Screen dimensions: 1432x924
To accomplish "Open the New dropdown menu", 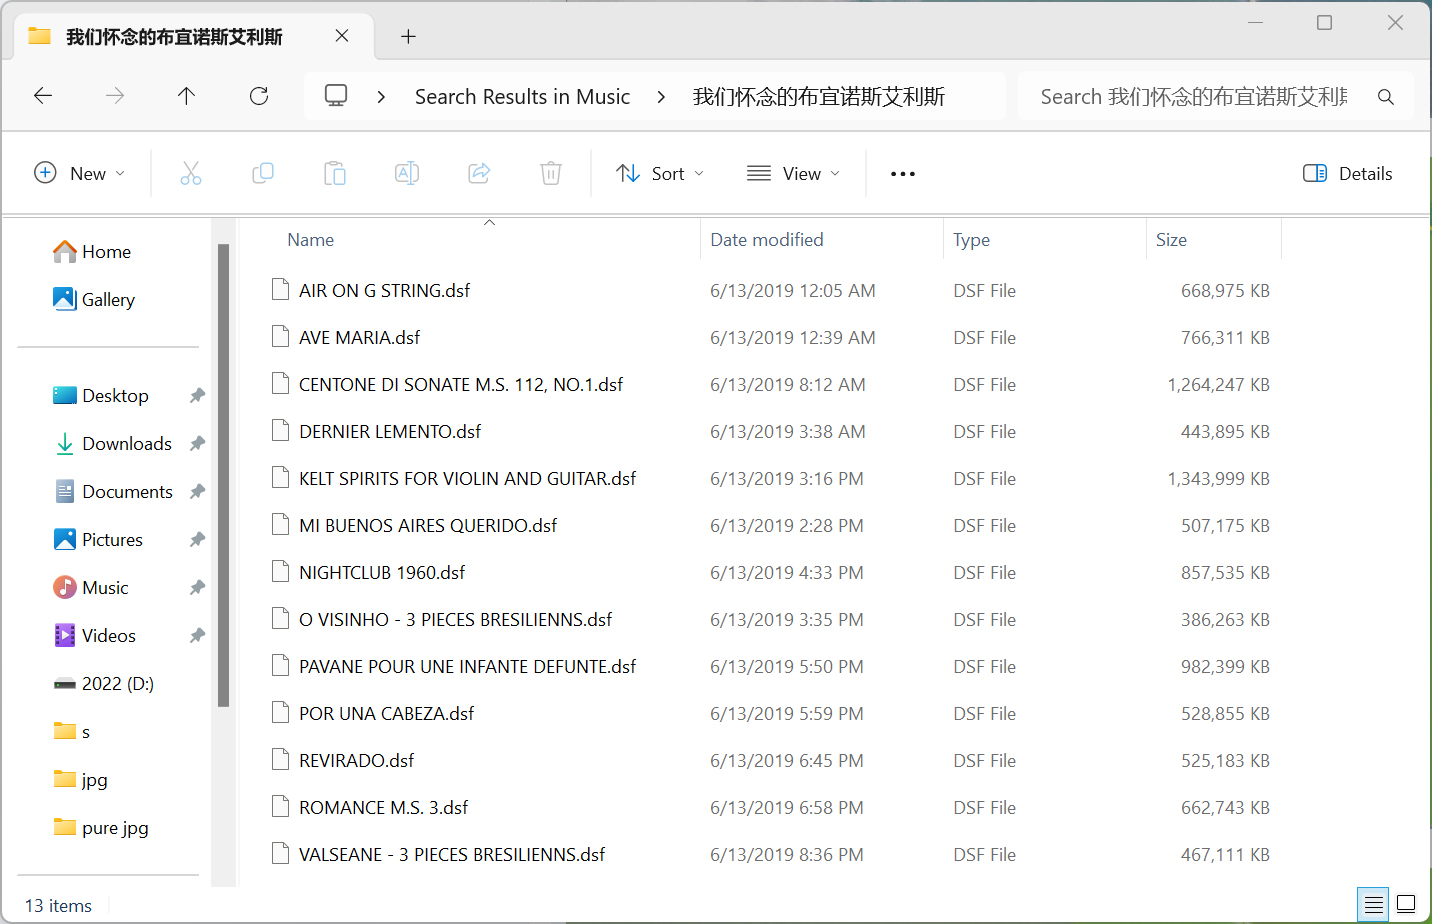I will 80,173.
